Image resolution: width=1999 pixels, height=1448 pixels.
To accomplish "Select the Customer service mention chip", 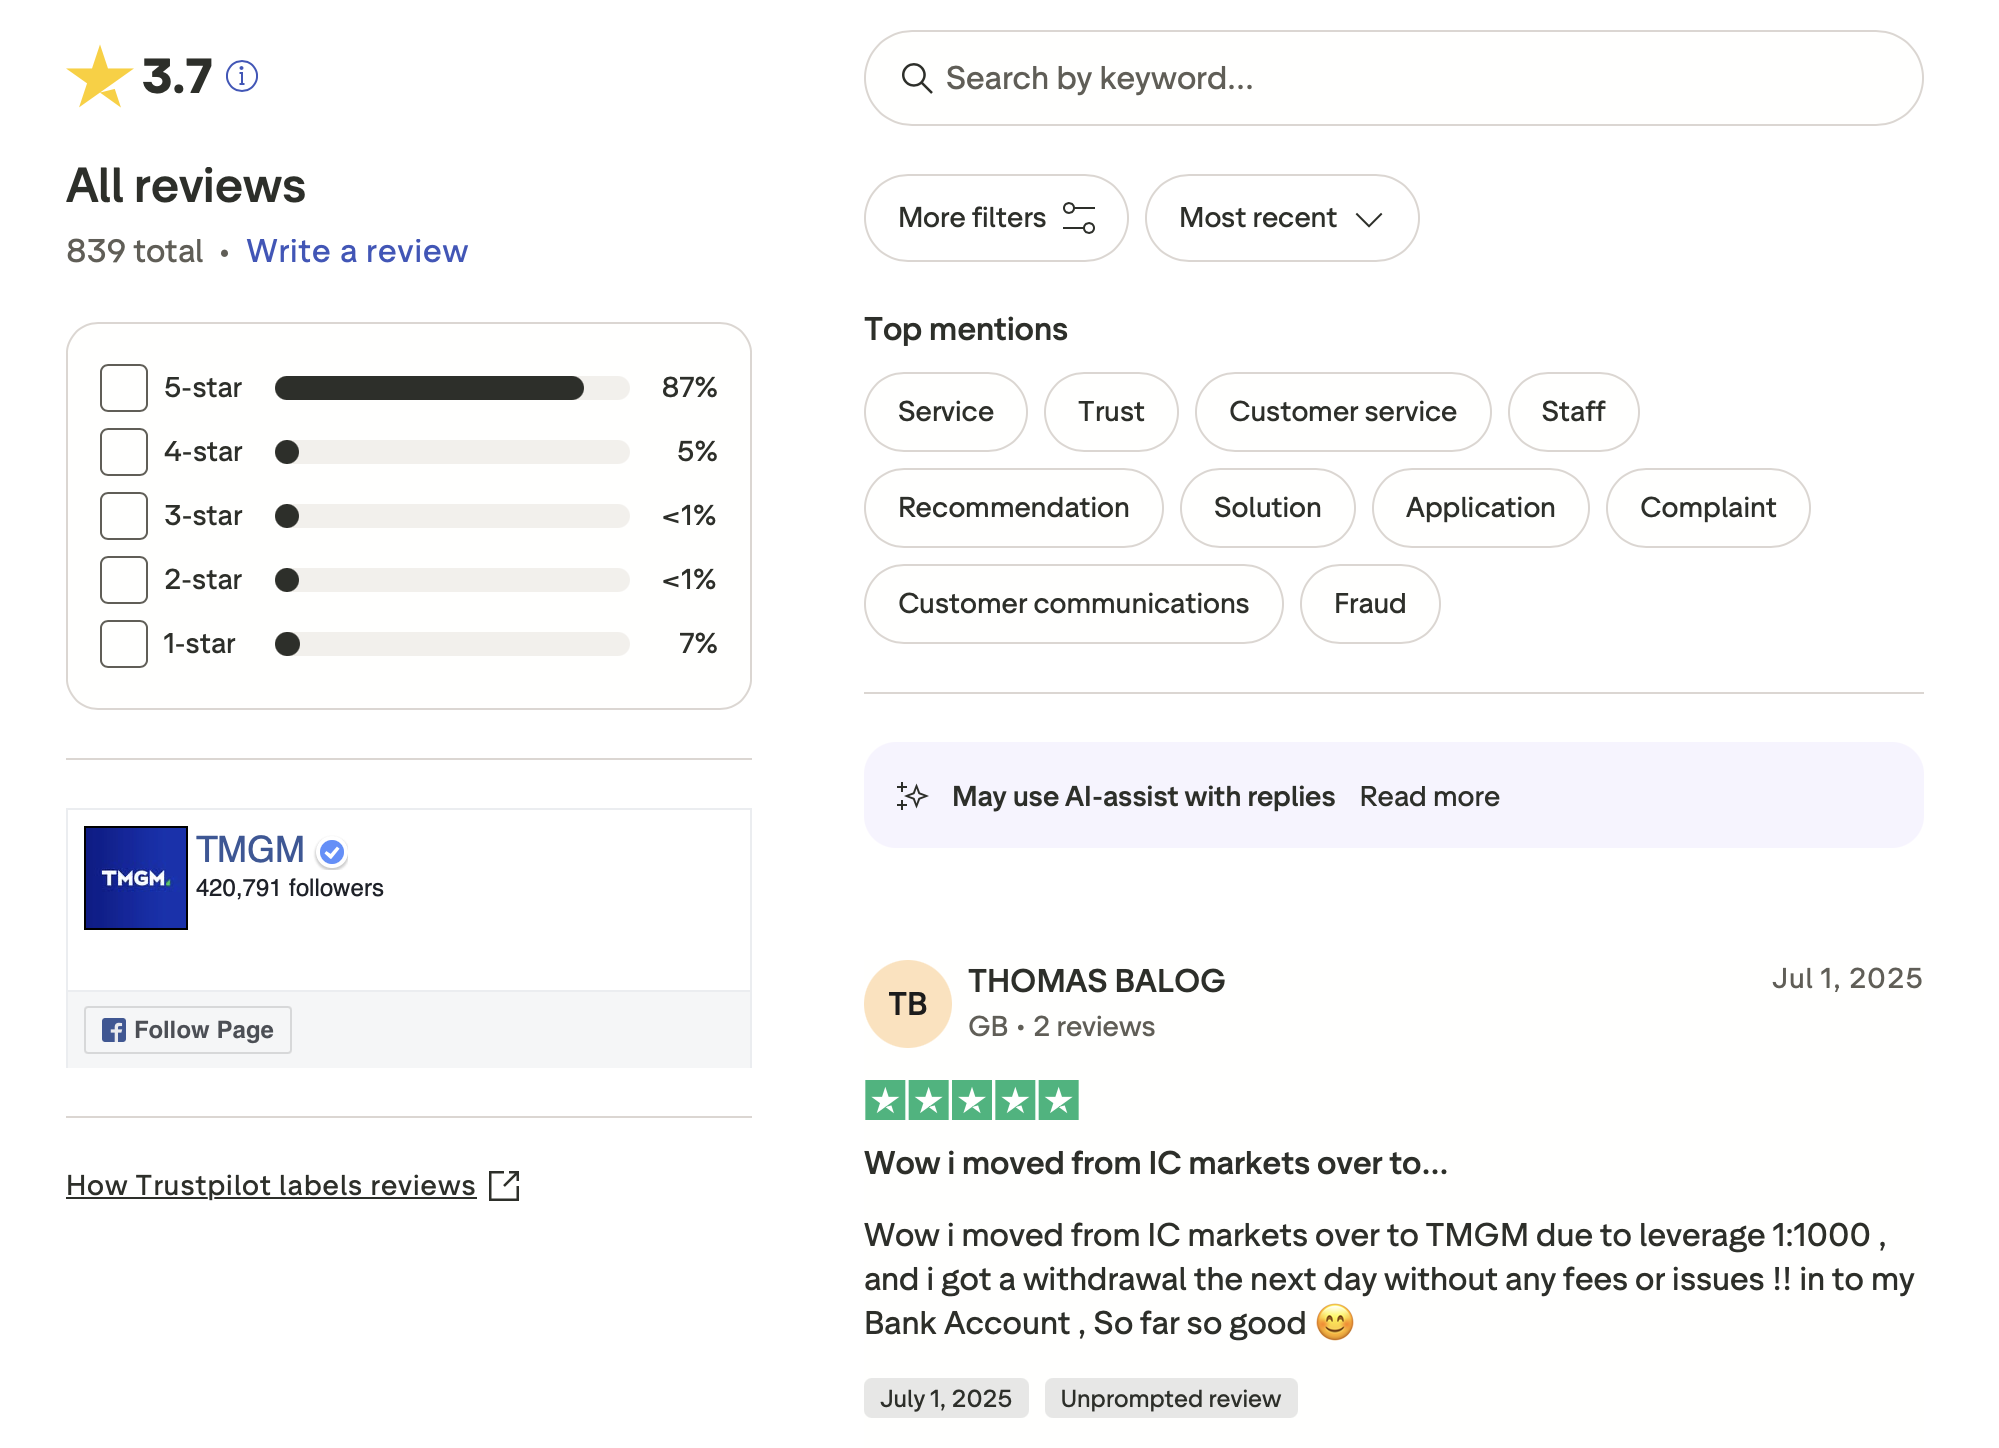I will point(1342,412).
